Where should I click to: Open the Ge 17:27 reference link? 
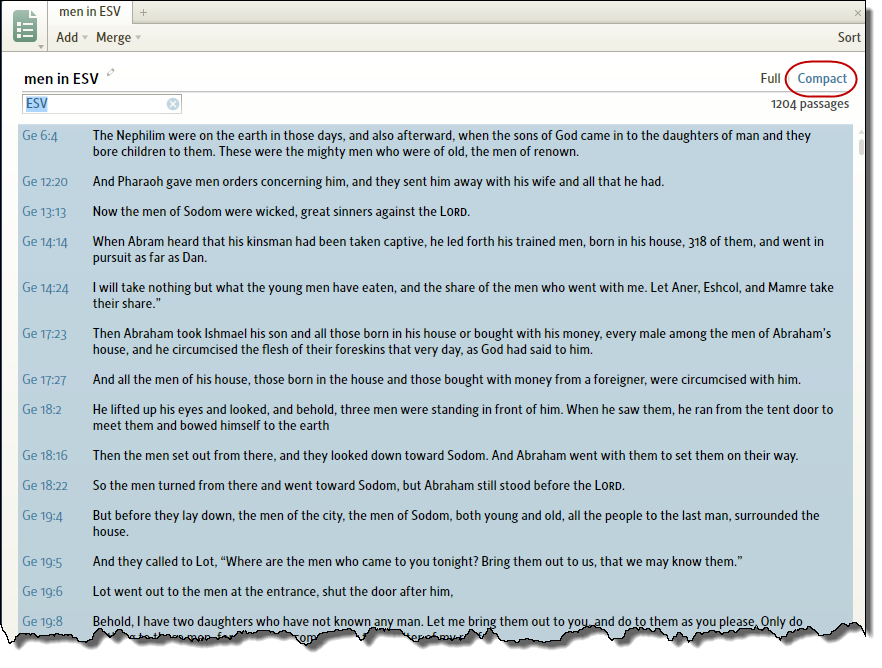[44, 380]
